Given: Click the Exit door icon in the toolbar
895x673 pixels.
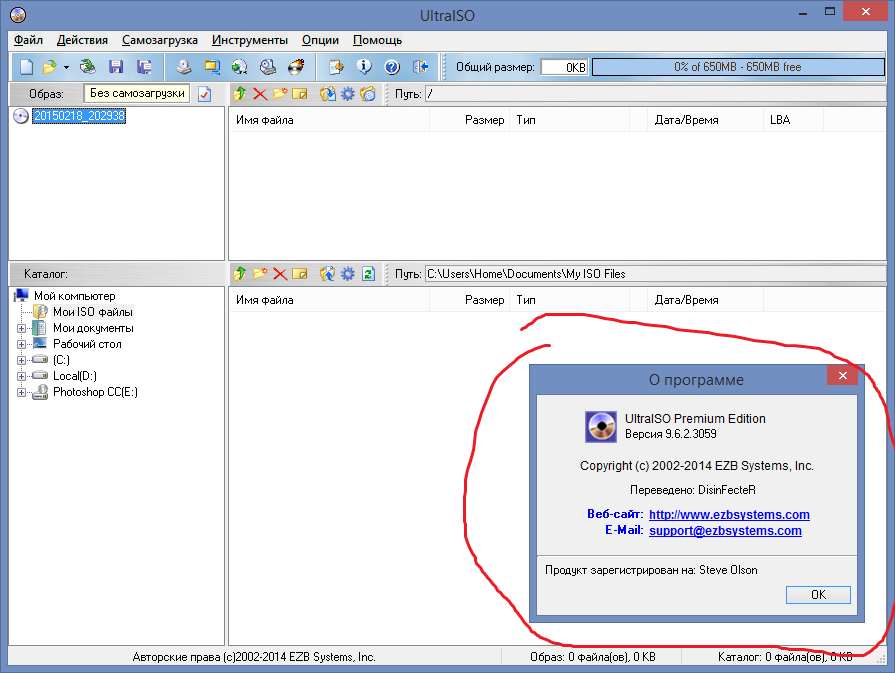Looking at the screenshot, I should pos(421,67).
